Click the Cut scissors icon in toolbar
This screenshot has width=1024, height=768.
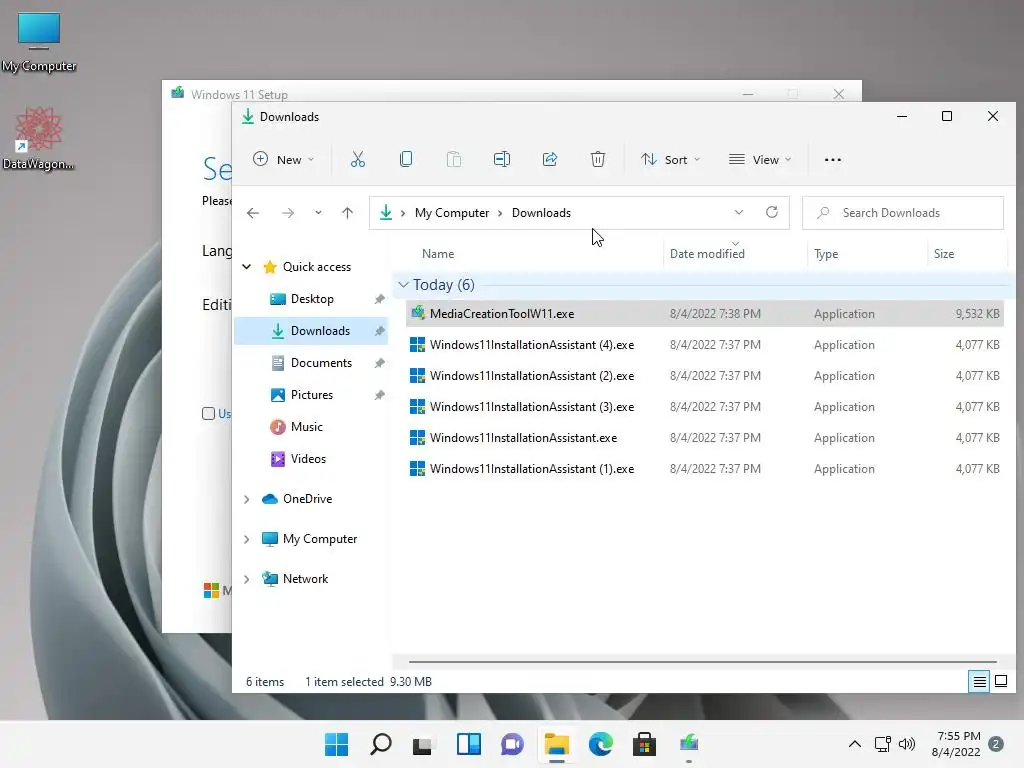click(357, 159)
